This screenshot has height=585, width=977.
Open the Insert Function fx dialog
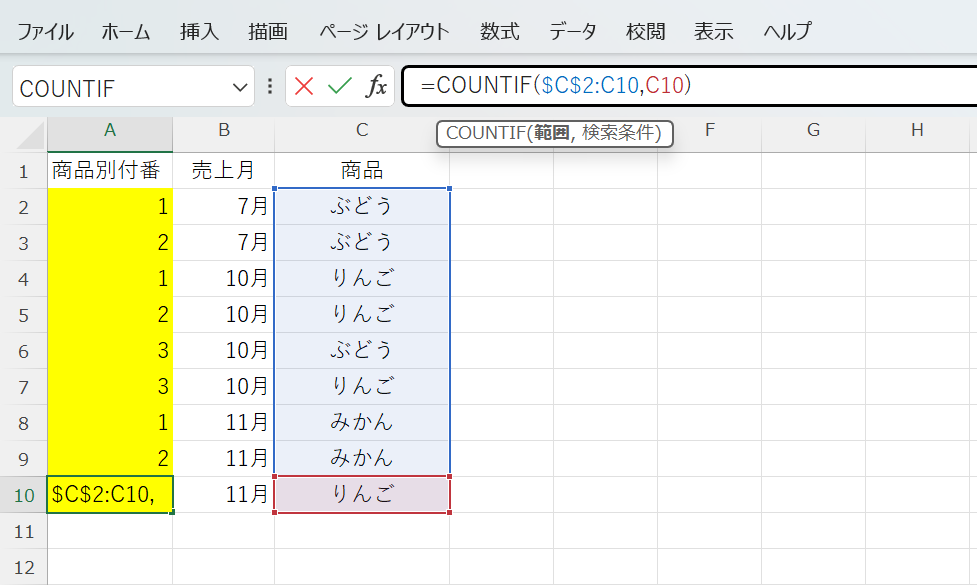click(x=376, y=87)
